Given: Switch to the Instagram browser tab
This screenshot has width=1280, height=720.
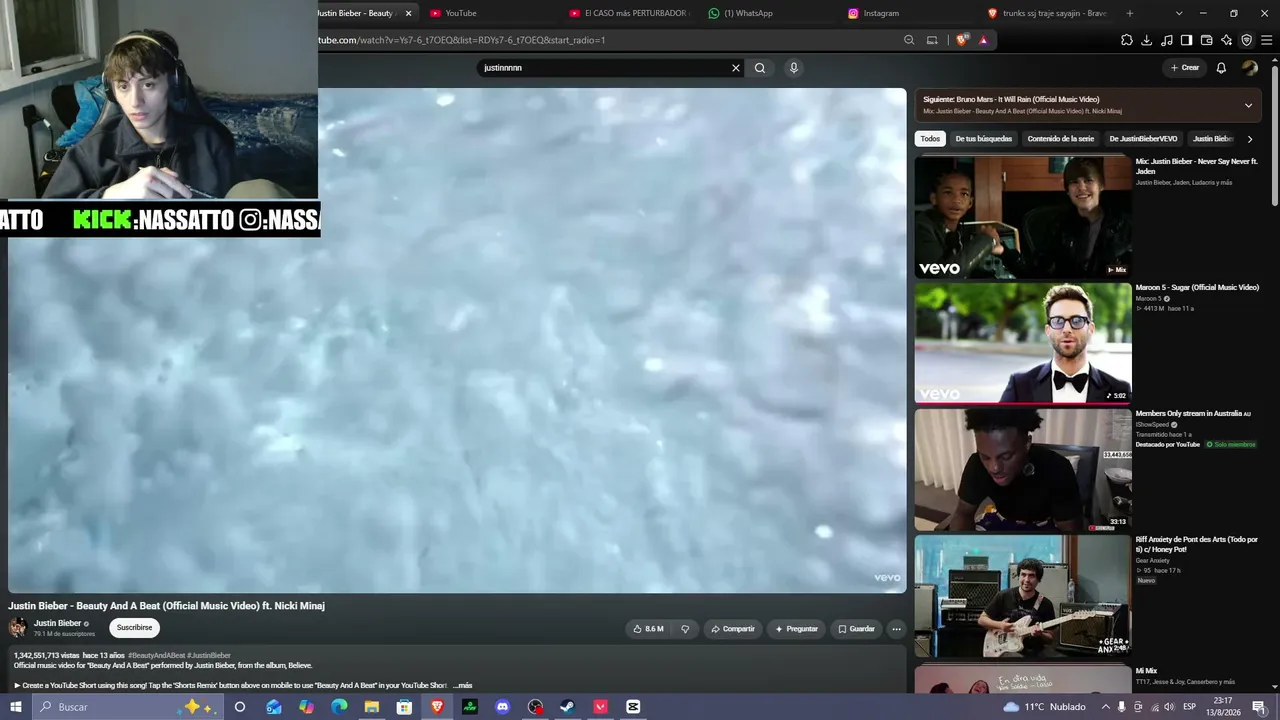Looking at the screenshot, I should (906, 13).
